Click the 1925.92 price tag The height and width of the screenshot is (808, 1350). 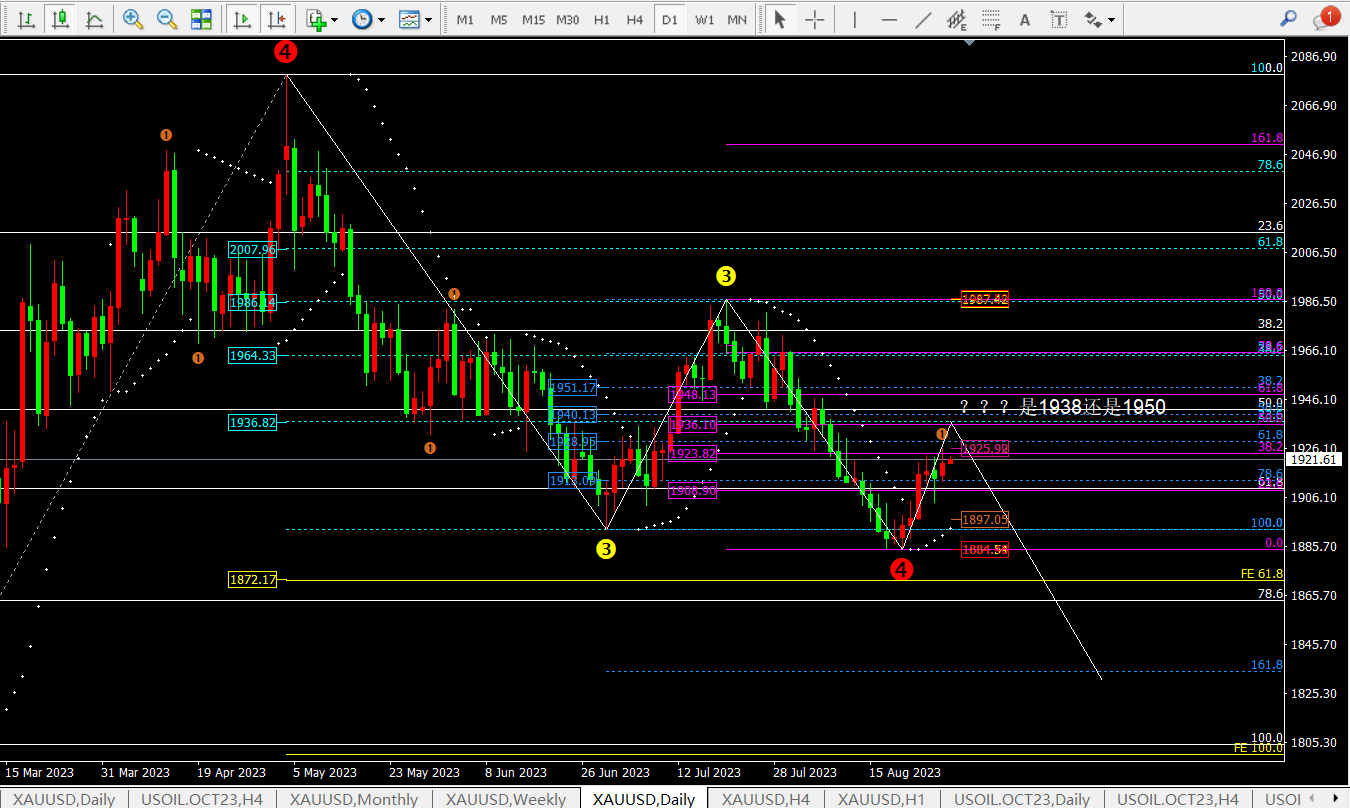(984, 449)
